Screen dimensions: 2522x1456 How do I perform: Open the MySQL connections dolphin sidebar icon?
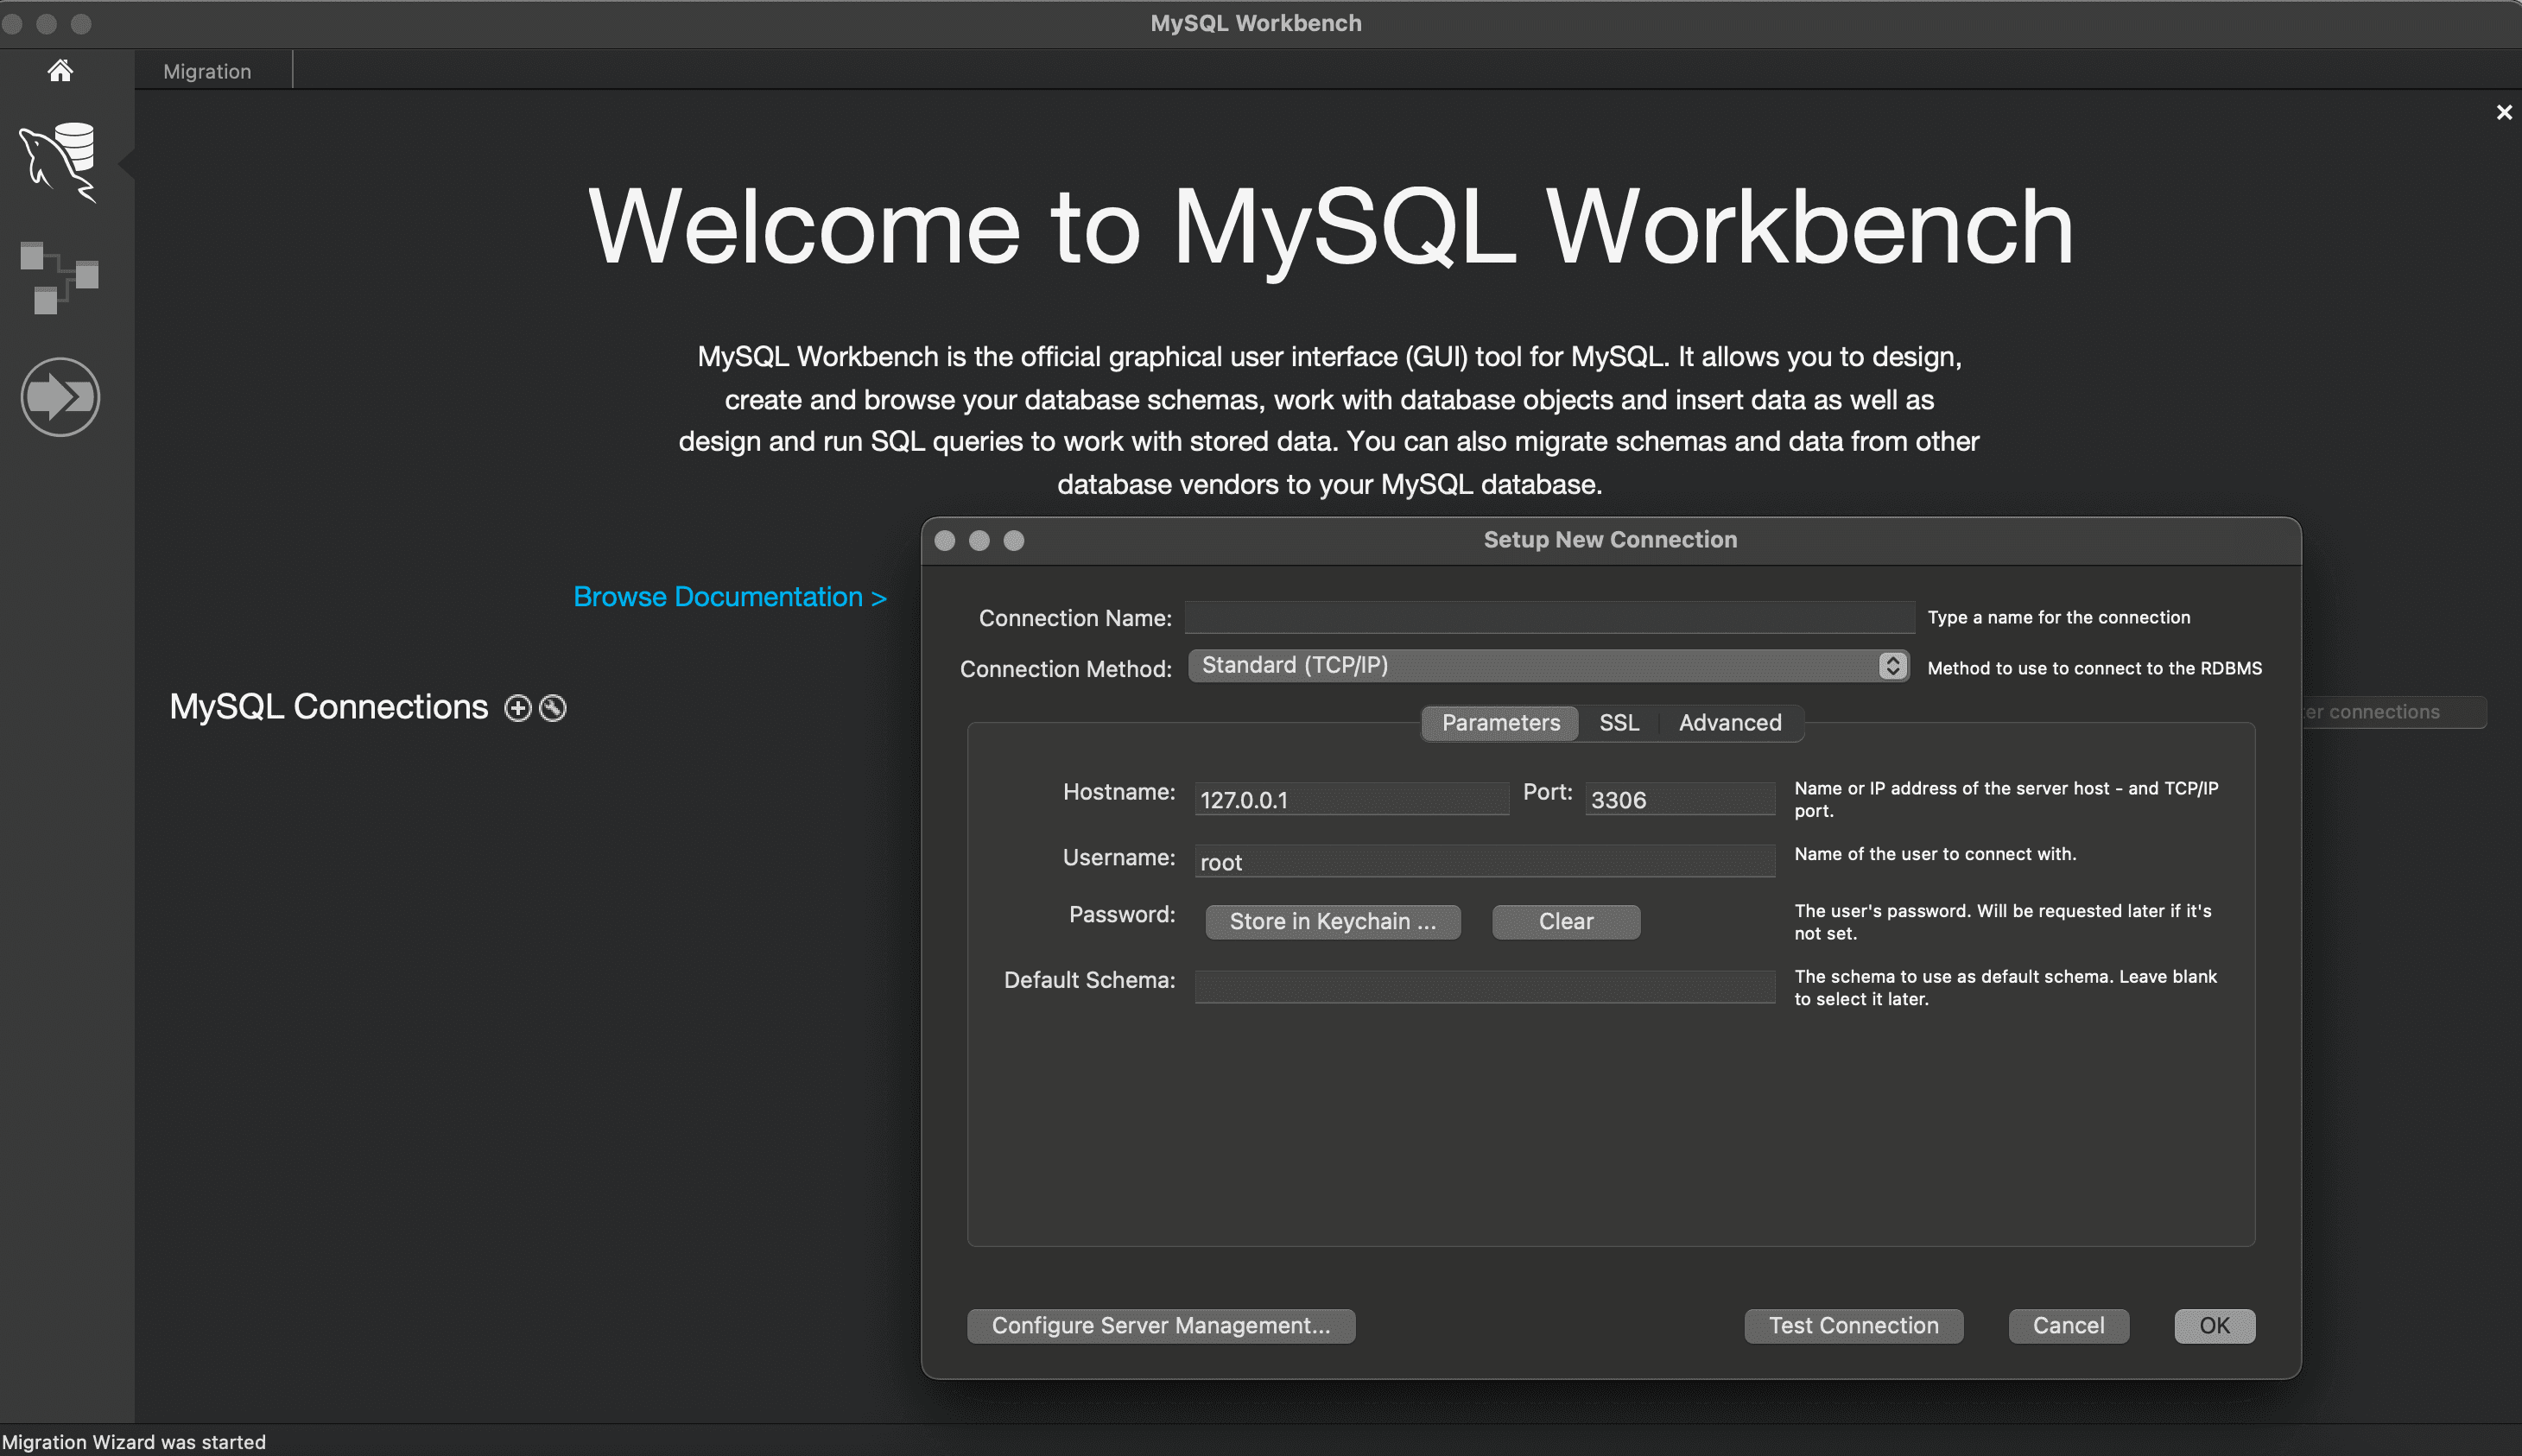(60, 160)
